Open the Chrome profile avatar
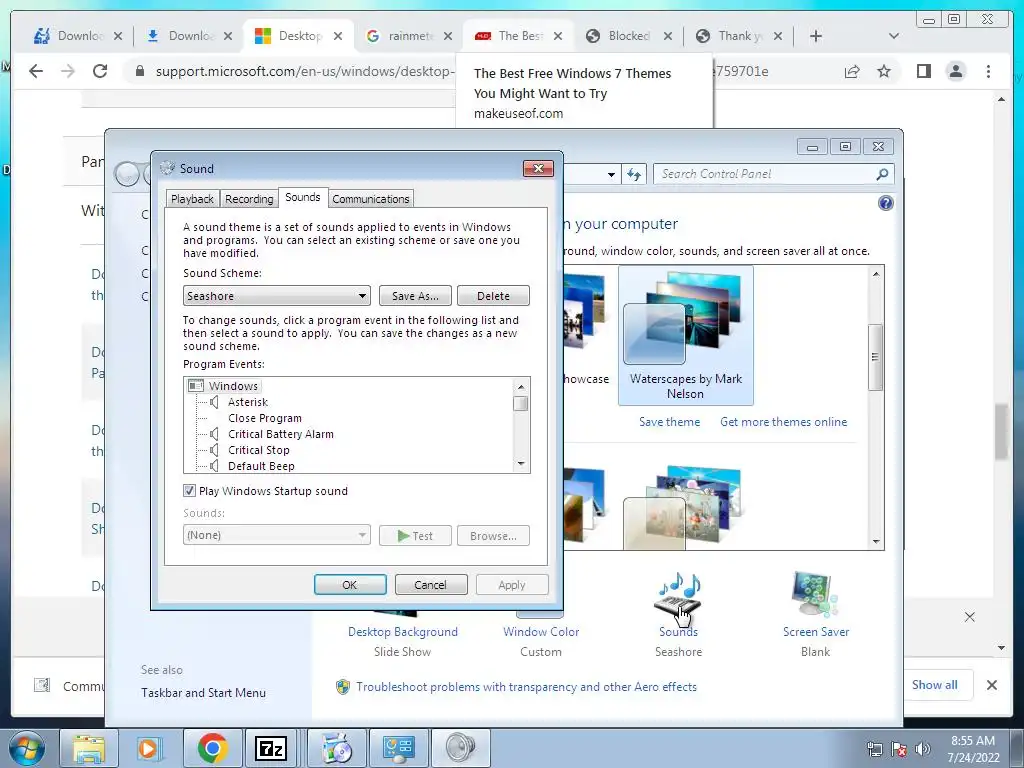The width and height of the screenshot is (1024, 768). pyautogui.click(x=955, y=71)
